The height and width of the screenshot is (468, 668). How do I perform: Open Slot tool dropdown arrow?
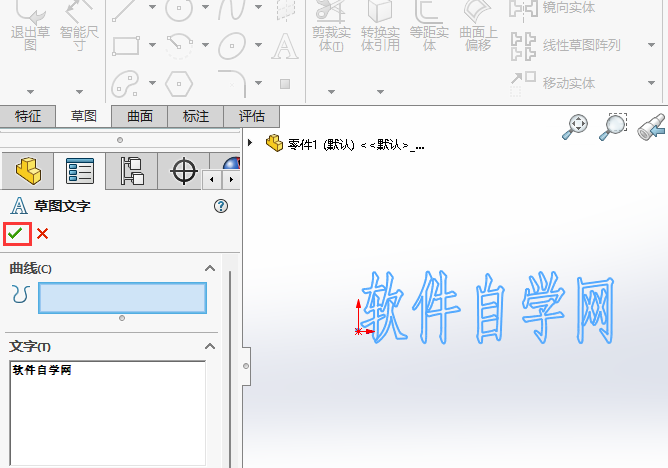(153, 83)
